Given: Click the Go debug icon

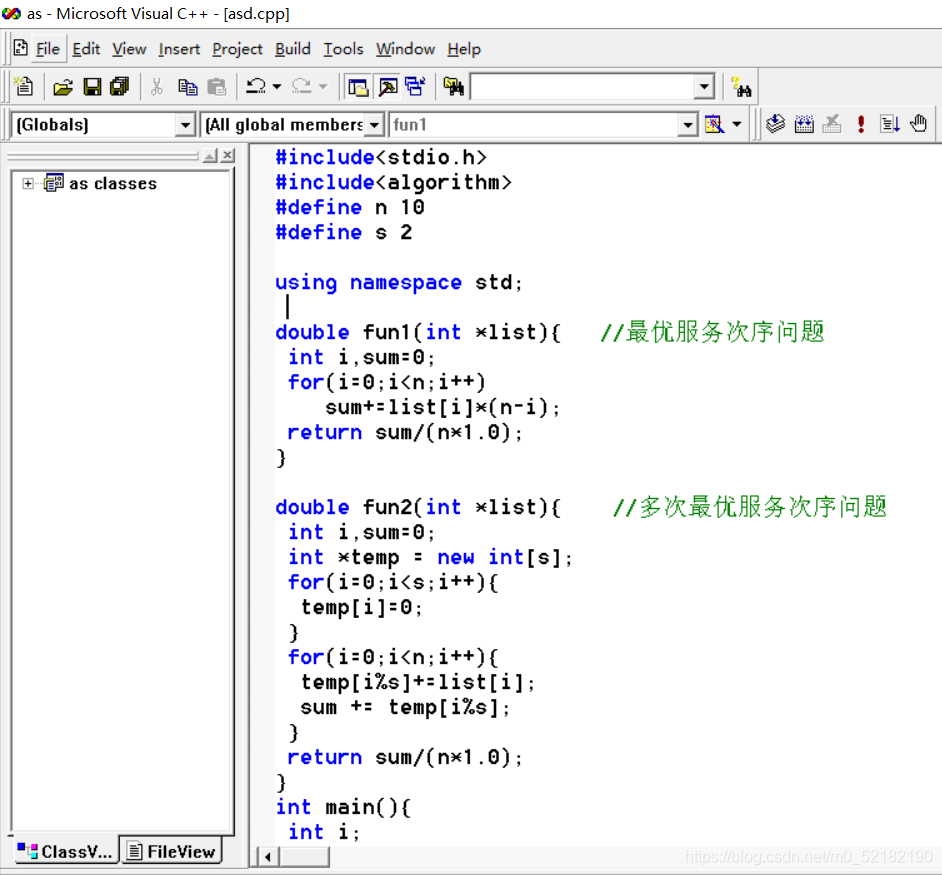Looking at the screenshot, I should coord(889,124).
